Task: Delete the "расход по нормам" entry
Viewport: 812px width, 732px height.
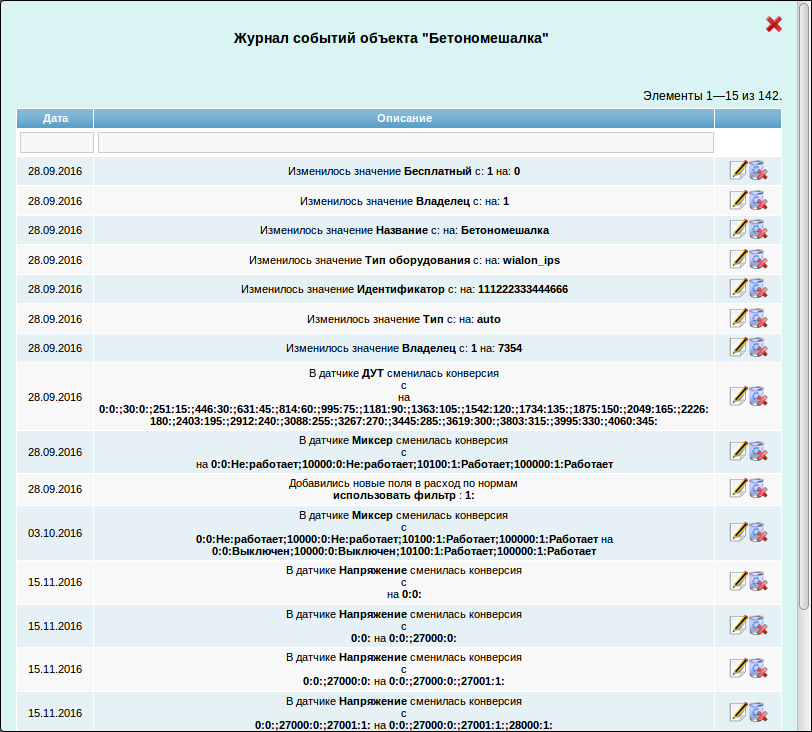Action: click(x=758, y=488)
